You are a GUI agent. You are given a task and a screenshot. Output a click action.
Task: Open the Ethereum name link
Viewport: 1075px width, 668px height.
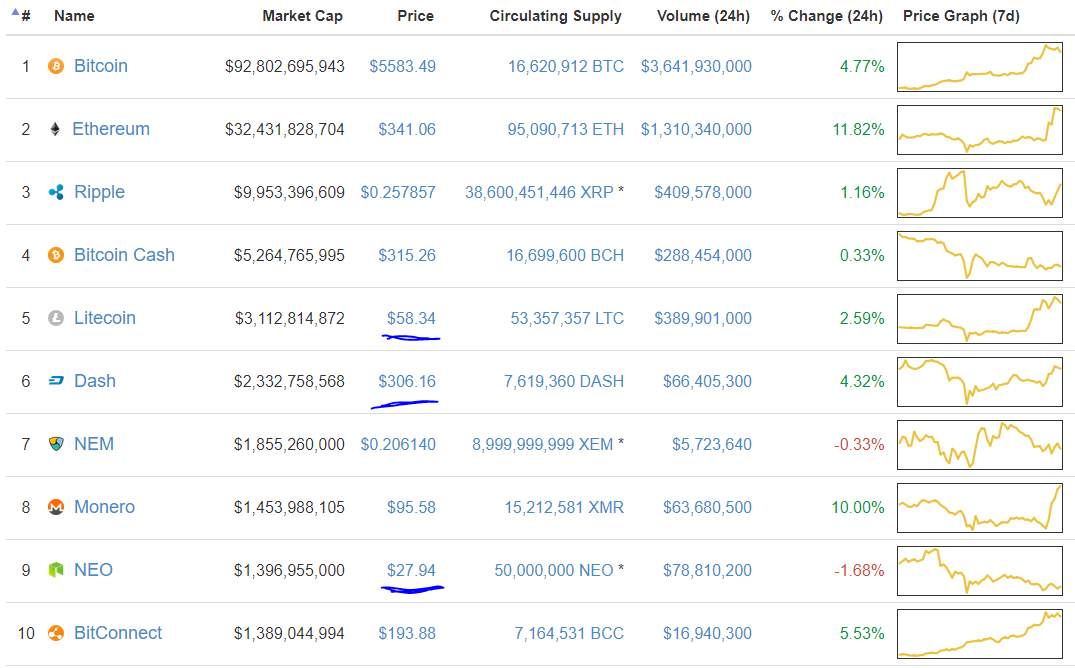click(x=111, y=129)
